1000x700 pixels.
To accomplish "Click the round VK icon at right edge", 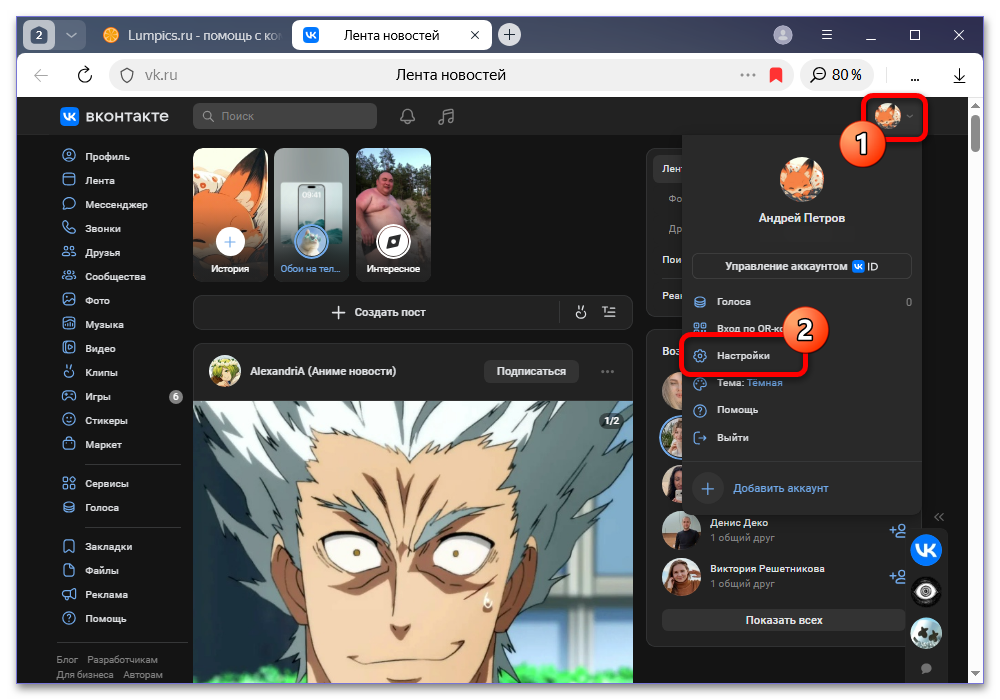I will (x=926, y=550).
